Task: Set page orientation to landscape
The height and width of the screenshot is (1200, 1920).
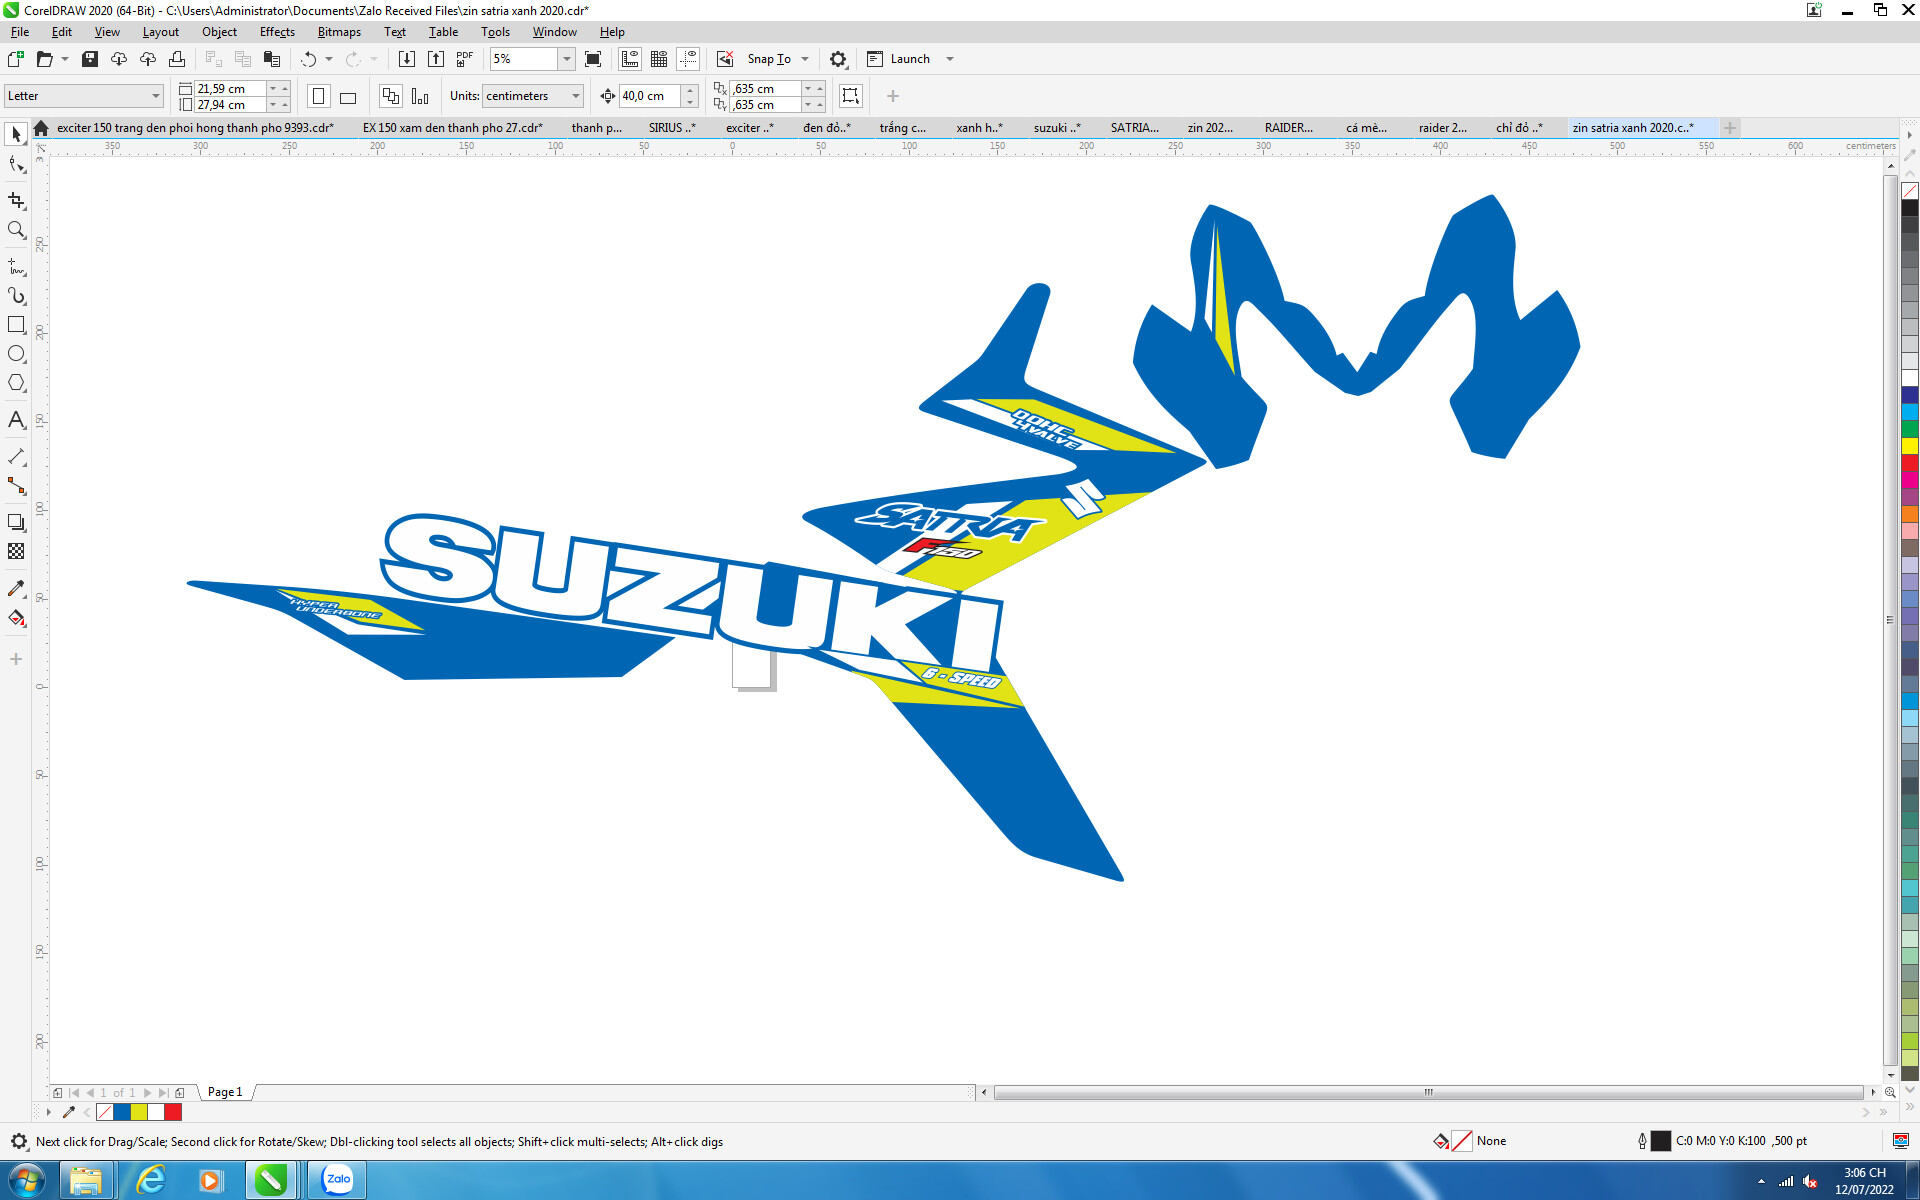Action: click(x=348, y=96)
